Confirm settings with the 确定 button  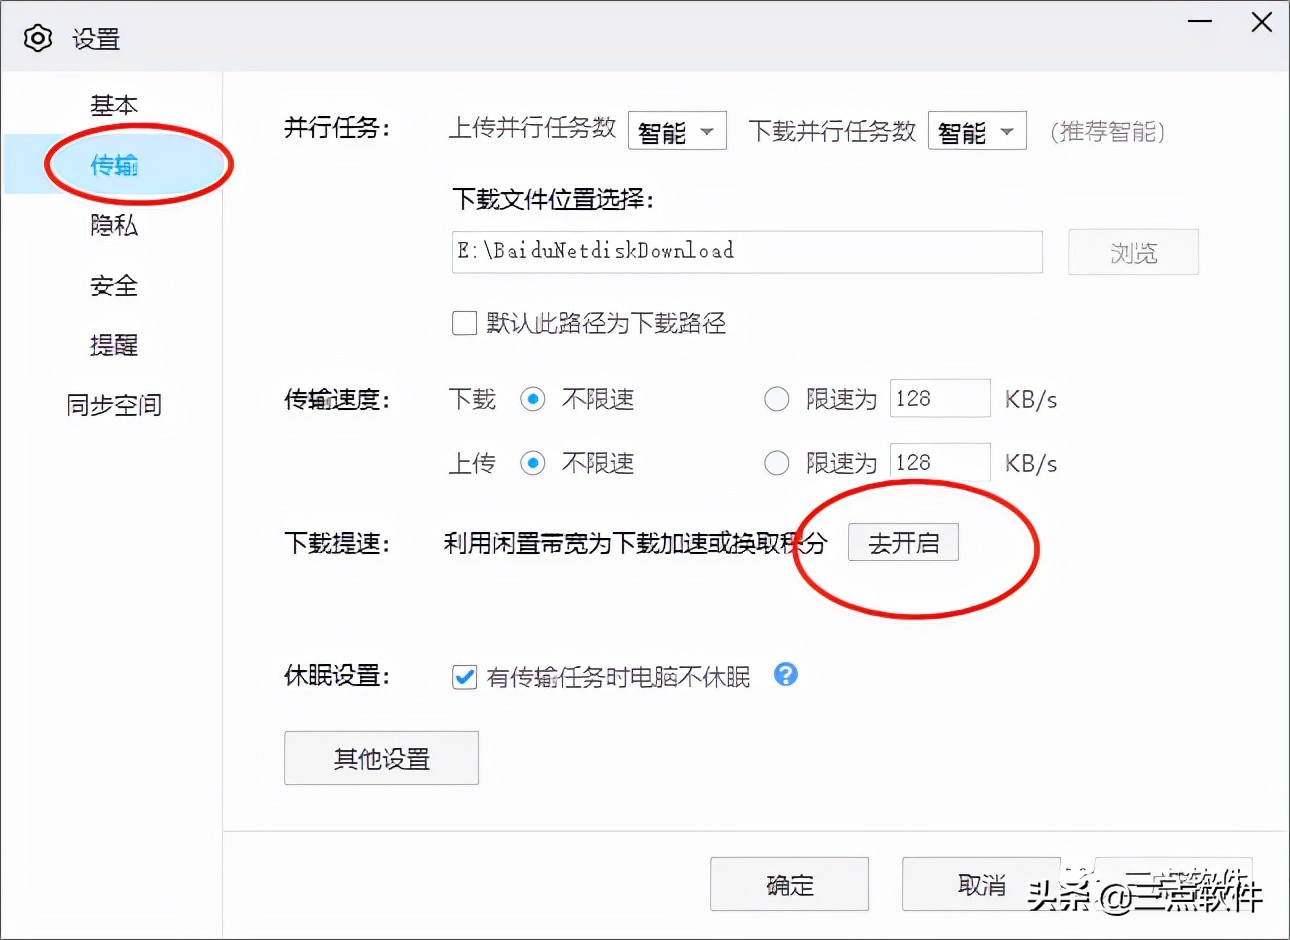[789, 884]
